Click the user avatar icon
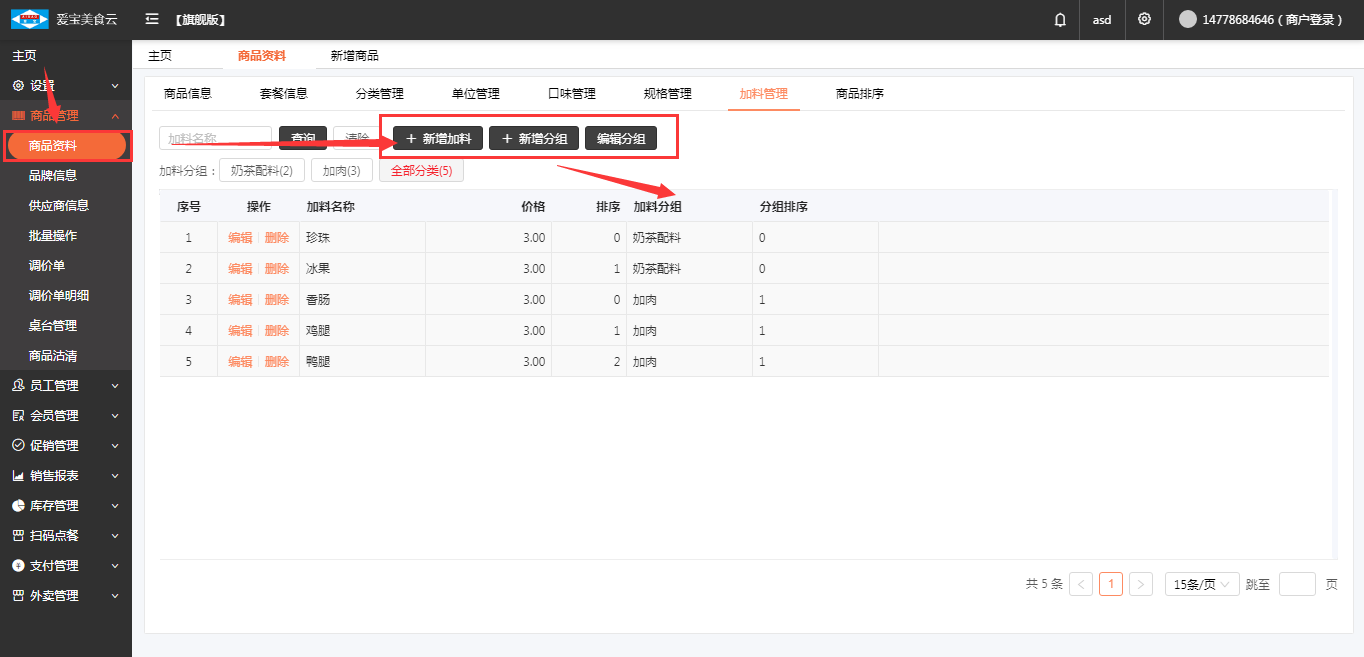The image size is (1364, 657). tap(1188, 20)
